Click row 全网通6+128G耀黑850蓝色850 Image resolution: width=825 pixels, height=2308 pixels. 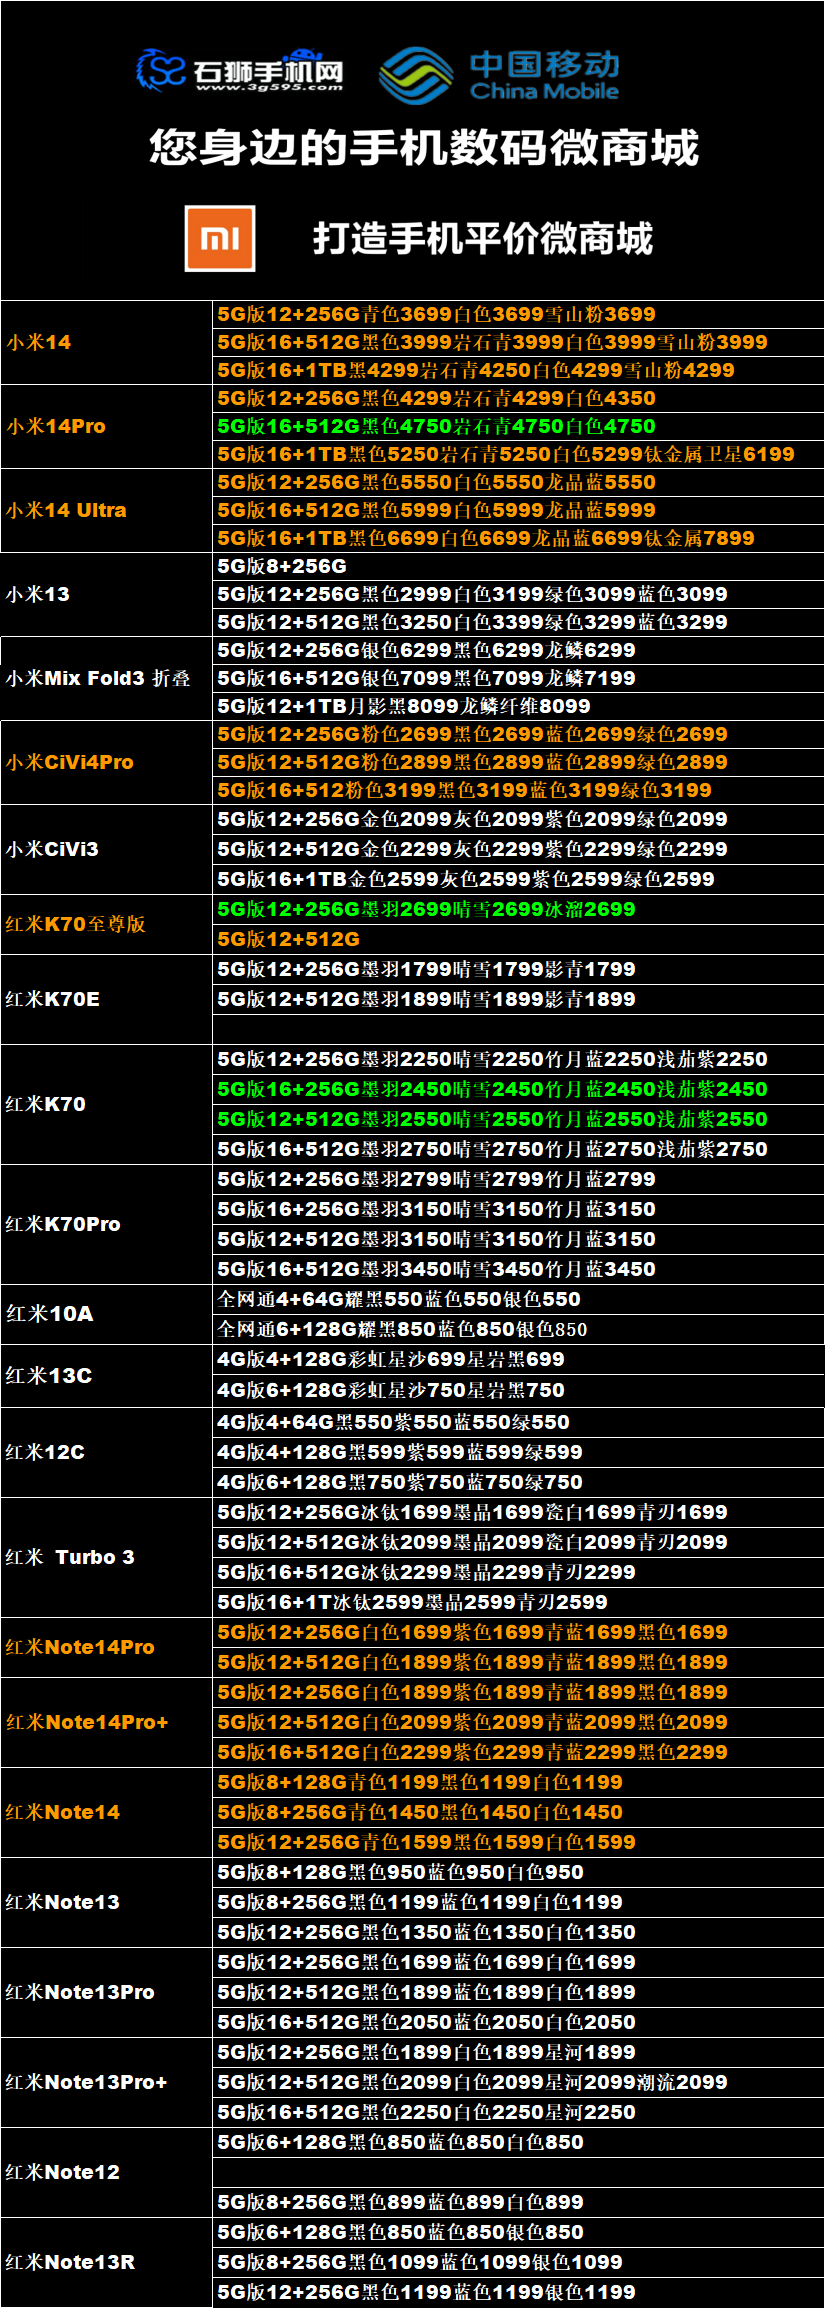pos(518,1329)
